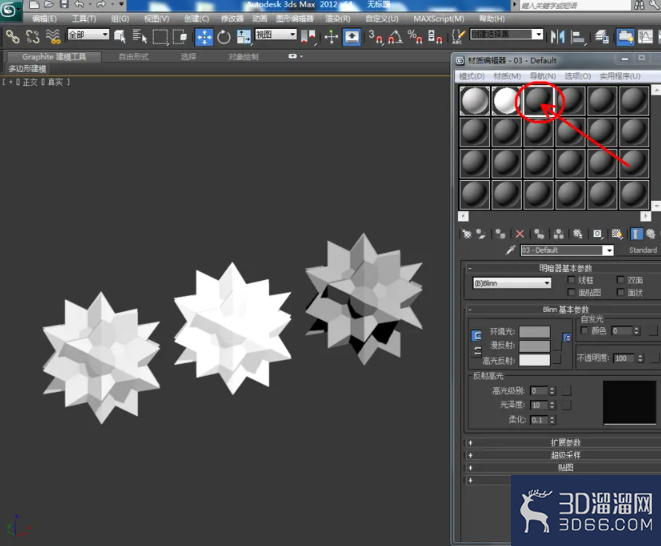Click Material ID Channel icon
The height and width of the screenshot is (546, 661).
(x=597, y=234)
